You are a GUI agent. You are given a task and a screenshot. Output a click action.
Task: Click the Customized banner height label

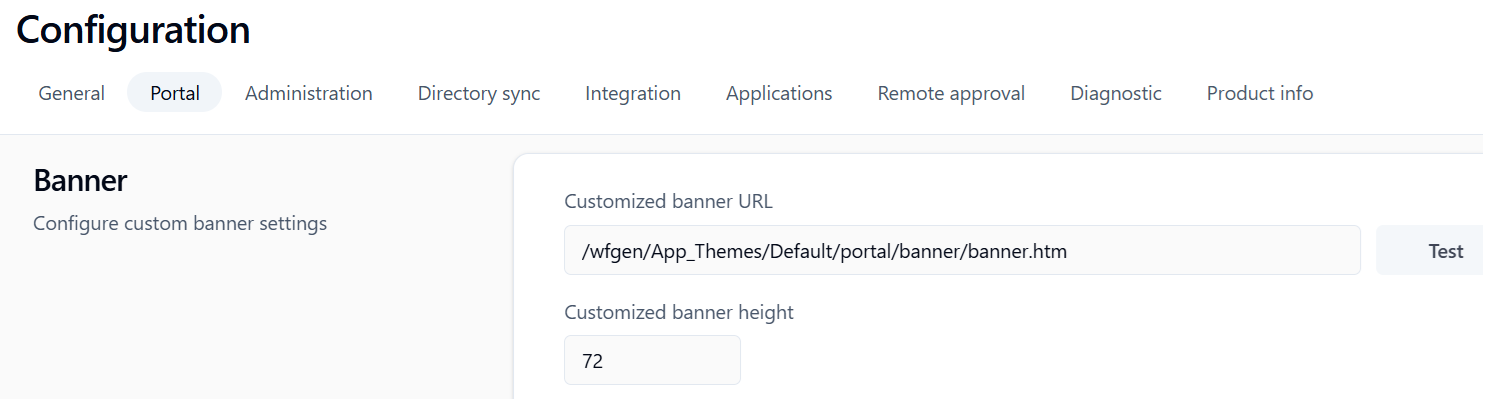[x=679, y=312]
